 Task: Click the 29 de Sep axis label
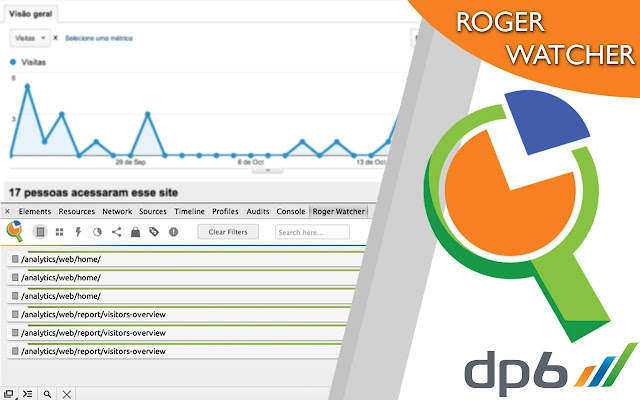[x=130, y=162]
